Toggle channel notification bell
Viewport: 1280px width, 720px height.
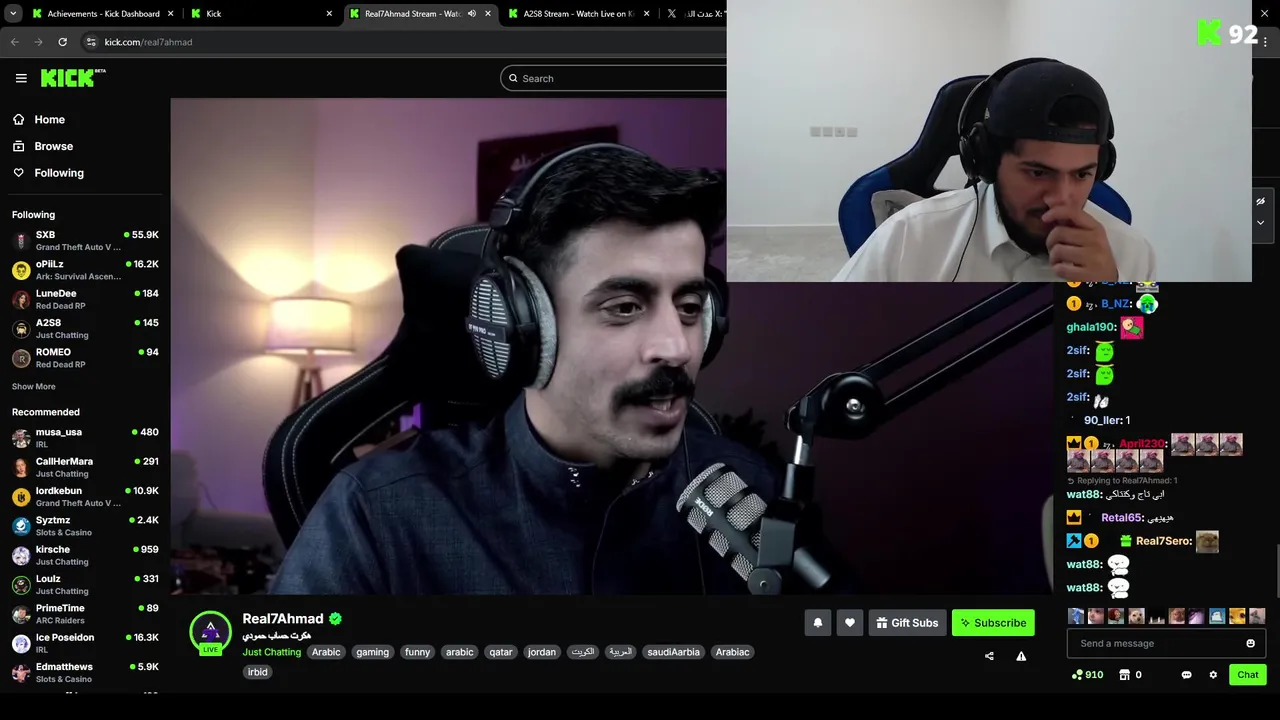click(x=817, y=623)
